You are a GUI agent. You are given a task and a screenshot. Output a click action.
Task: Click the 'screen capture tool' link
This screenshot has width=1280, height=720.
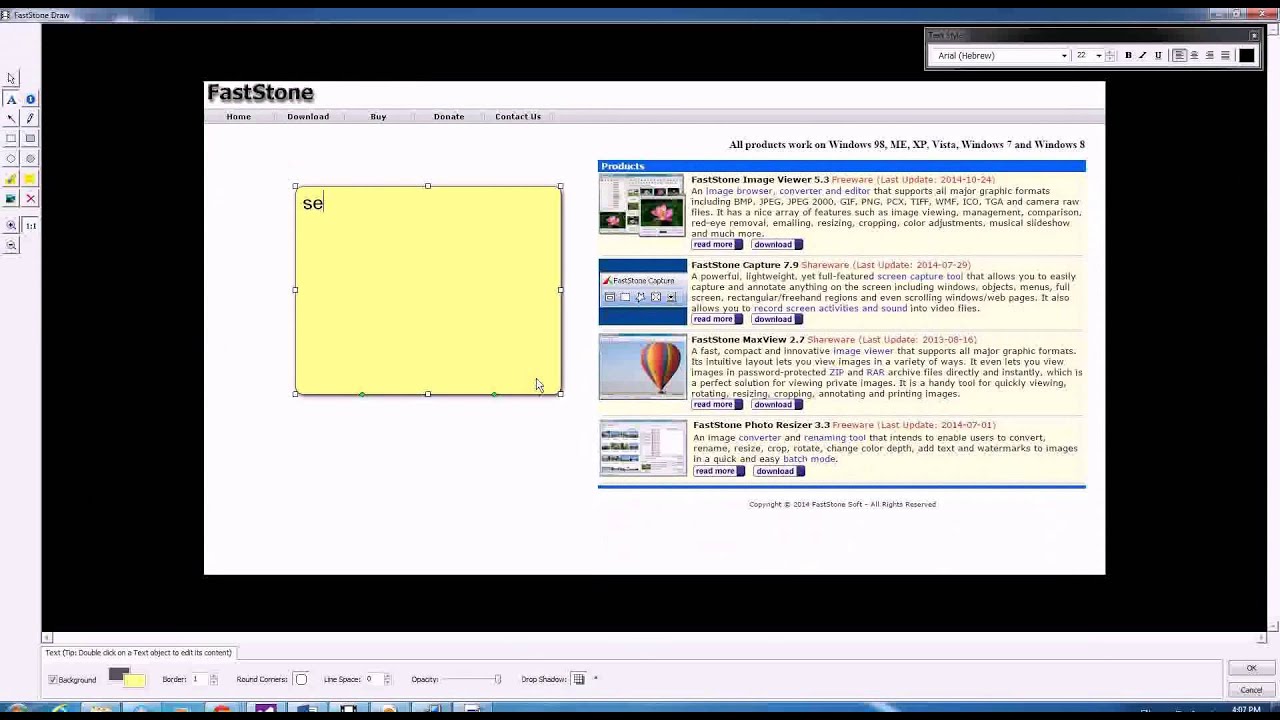pos(919,277)
